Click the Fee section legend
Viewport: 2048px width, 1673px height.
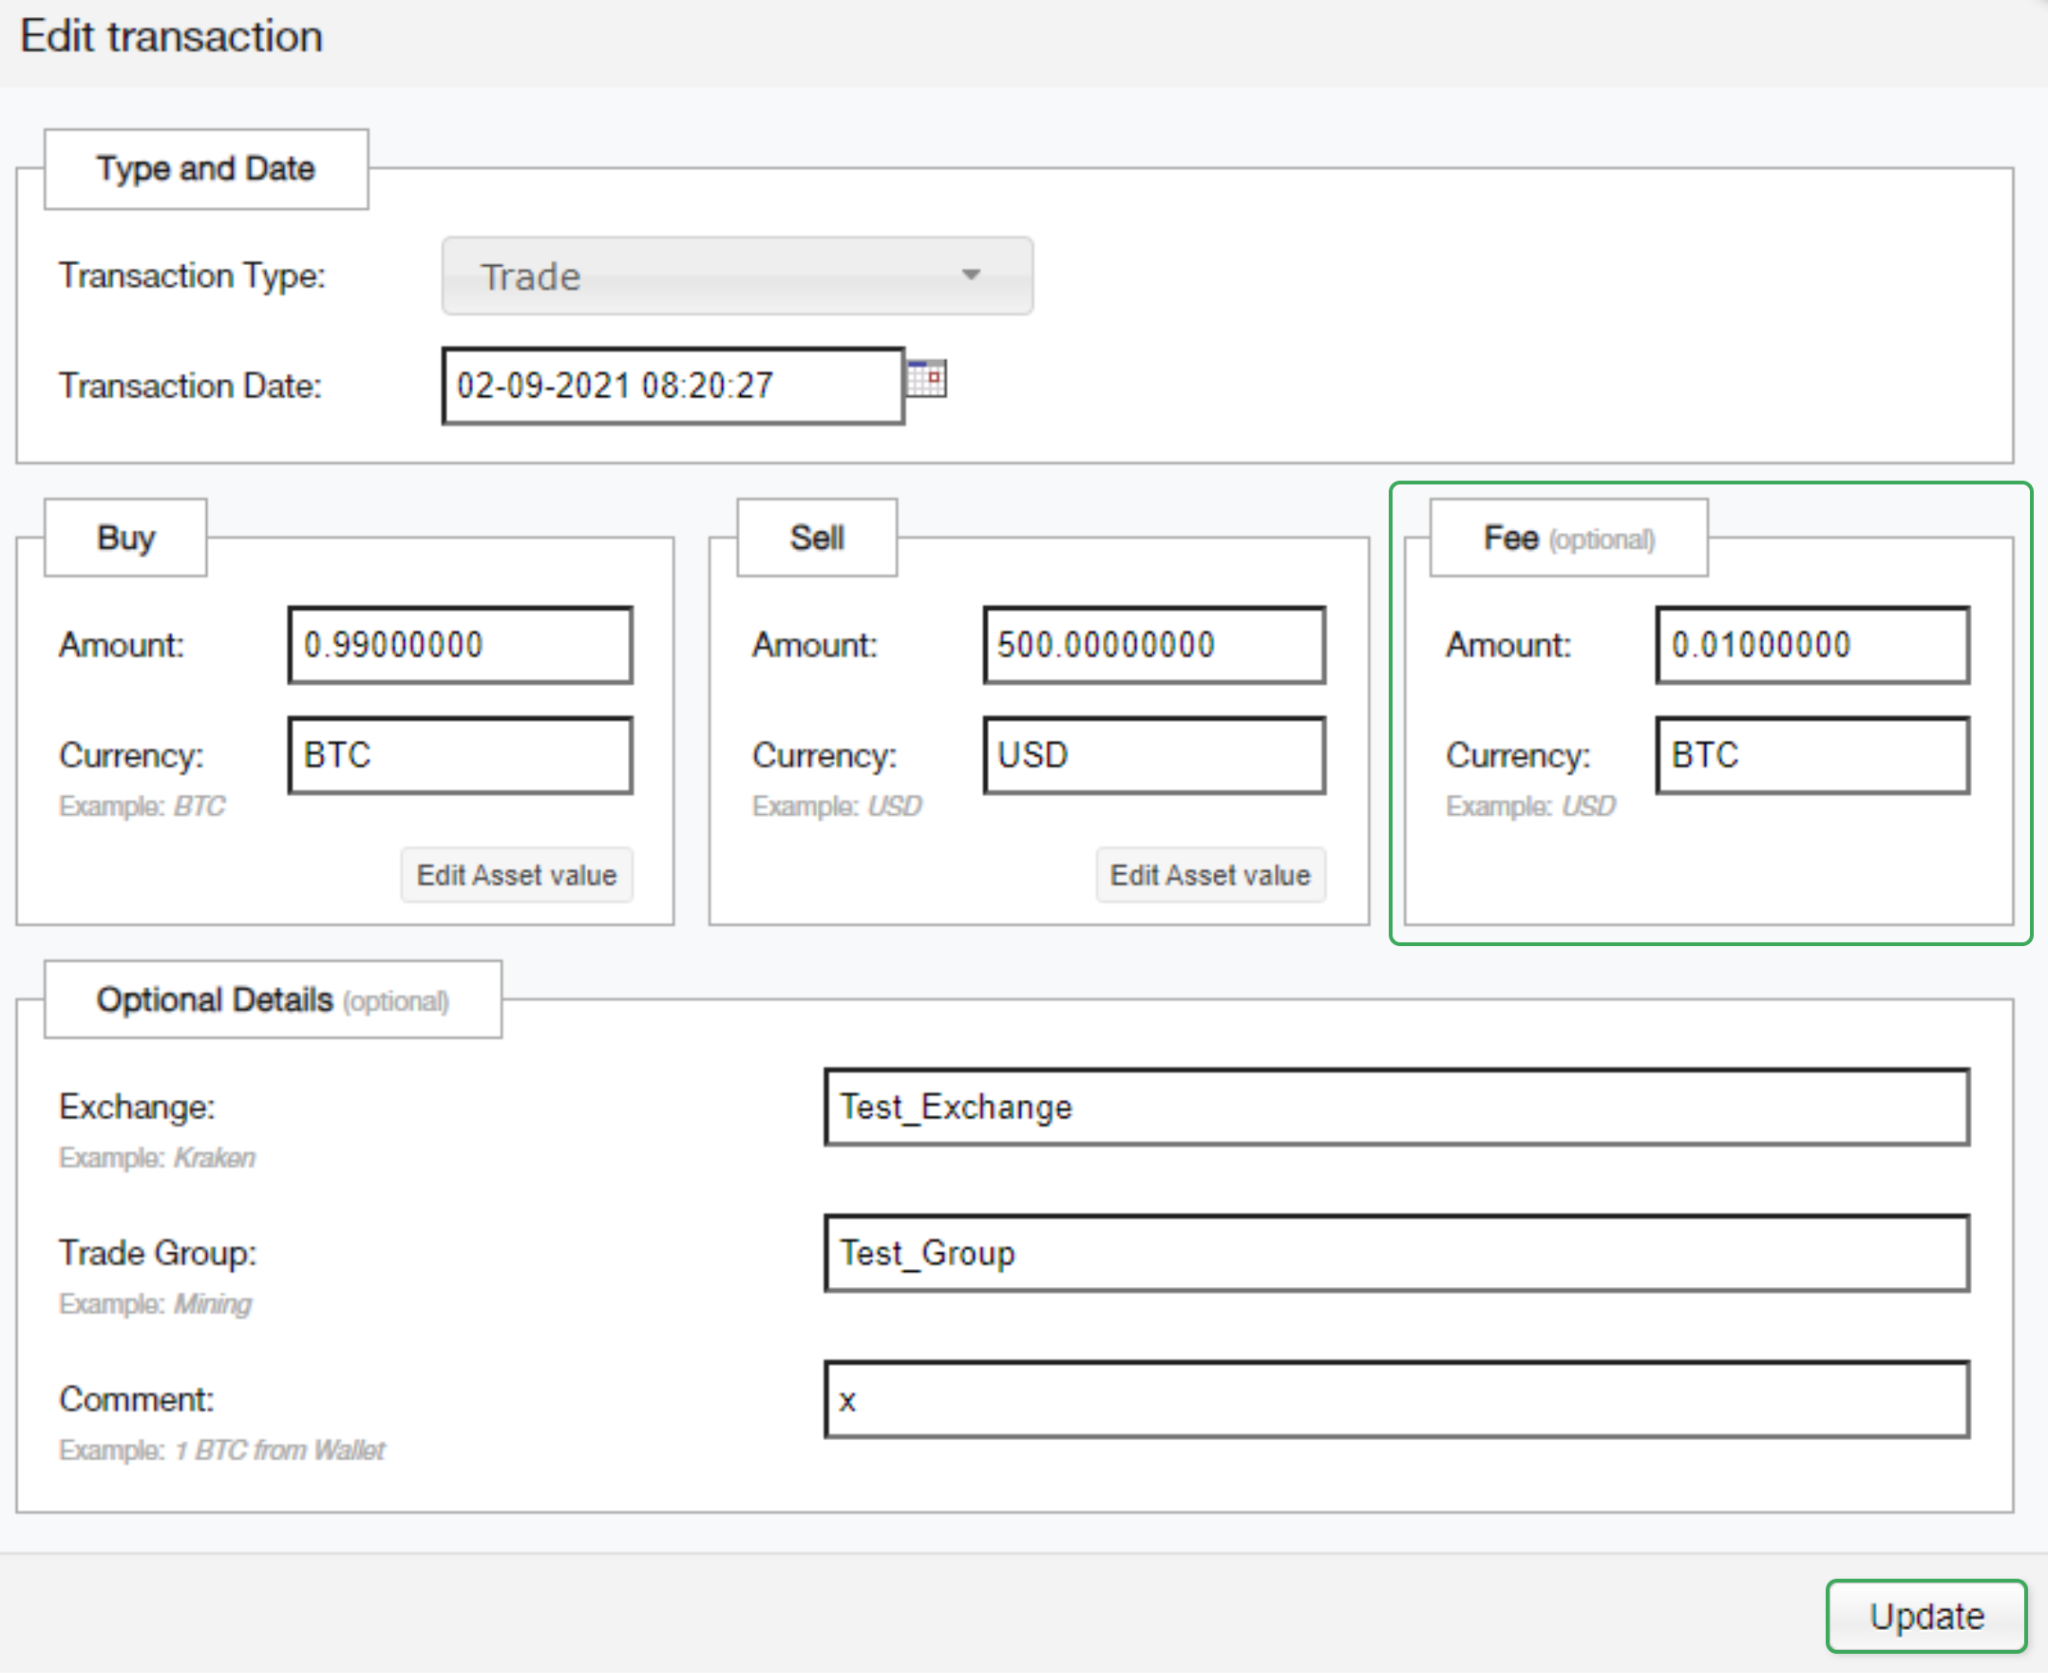[x=1568, y=538]
